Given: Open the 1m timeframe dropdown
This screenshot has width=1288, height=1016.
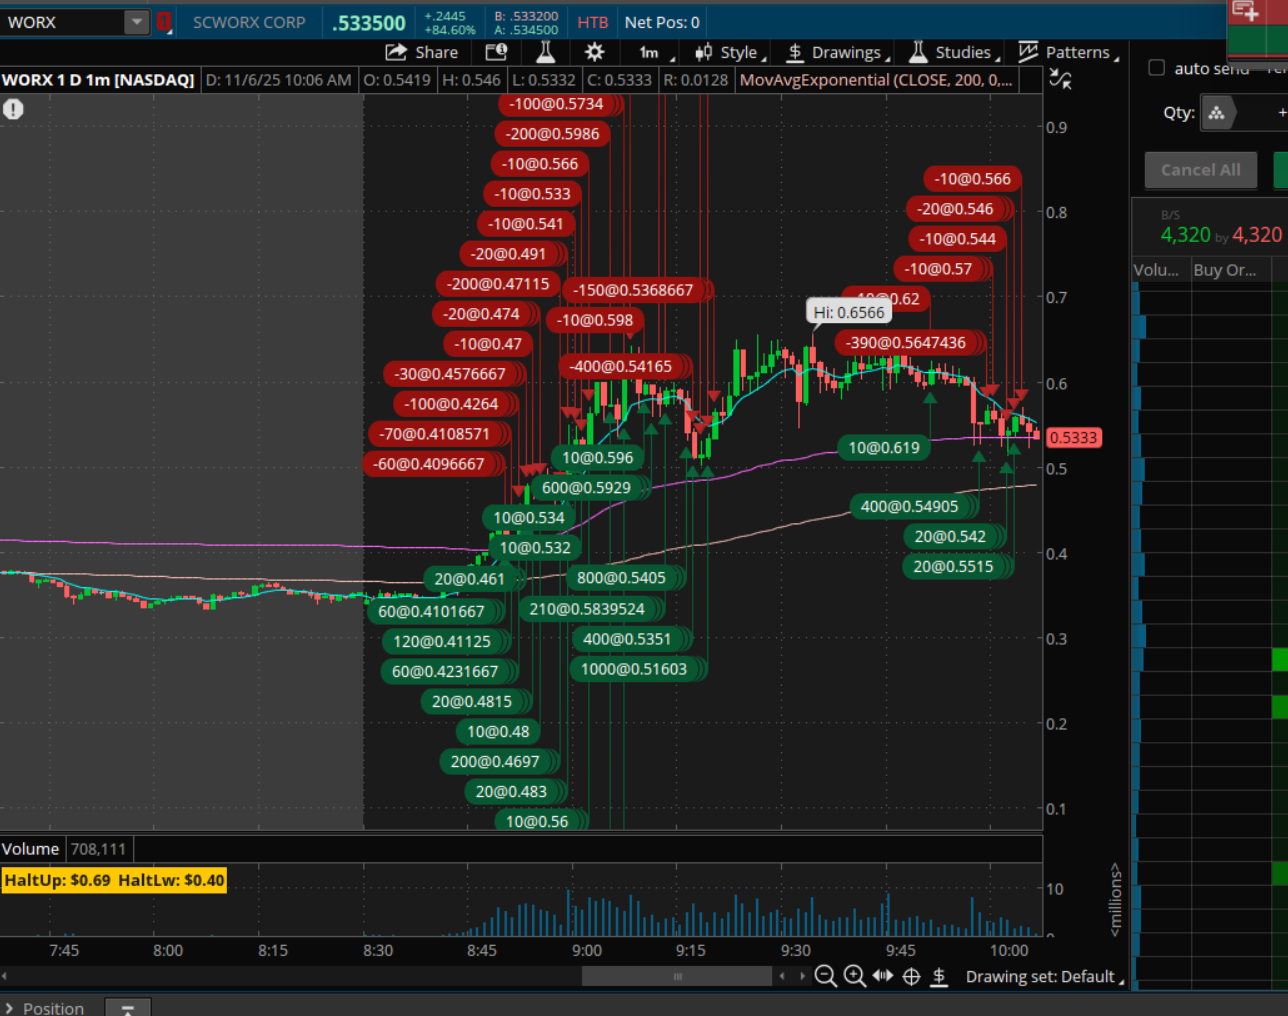Looking at the screenshot, I should click(655, 52).
